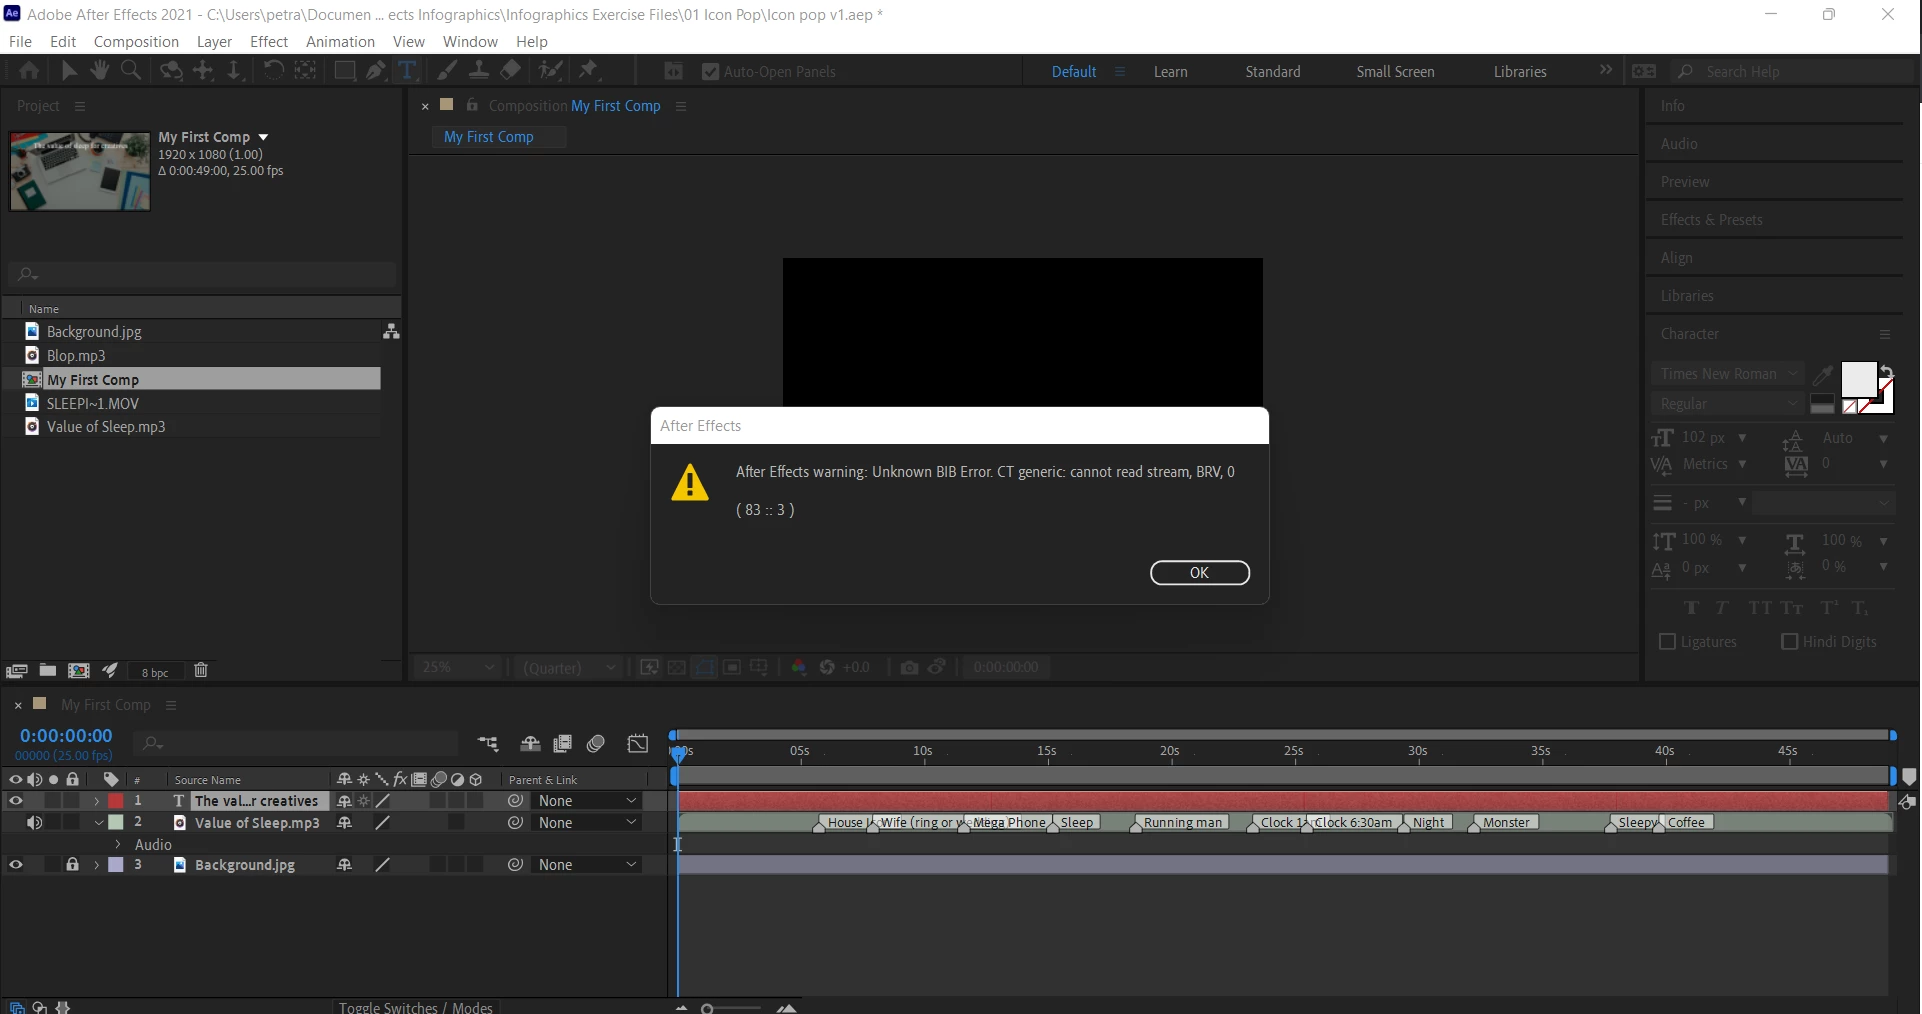
Task: Select the Eraser tool
Action: click(511, 71)
